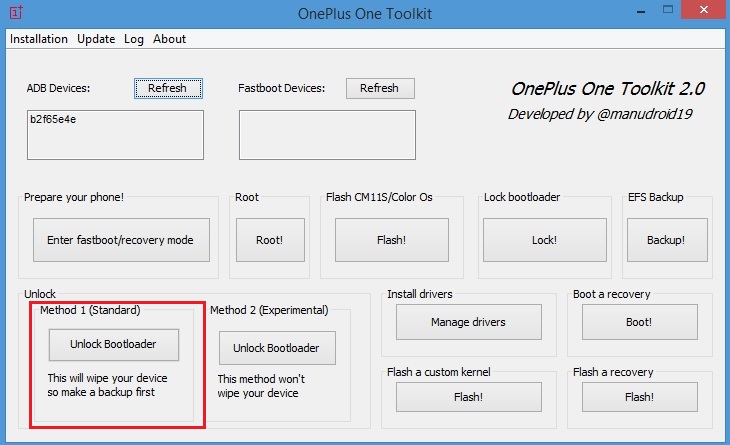The height and width of the screenshot is (445, 730).
Task: Open the About menu
Action: coord(169,39)
